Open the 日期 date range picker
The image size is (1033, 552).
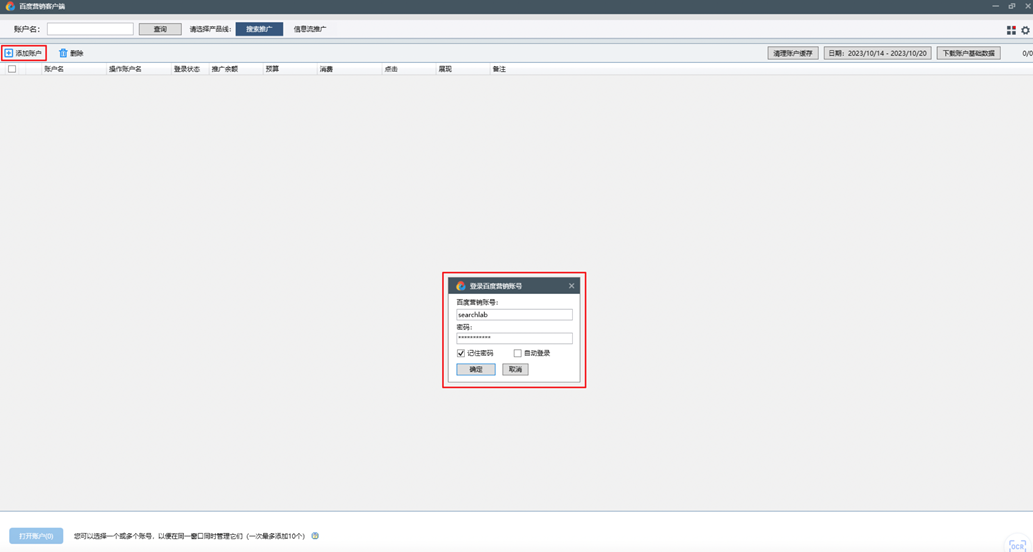pyautogui.click(x=877, y=53)
